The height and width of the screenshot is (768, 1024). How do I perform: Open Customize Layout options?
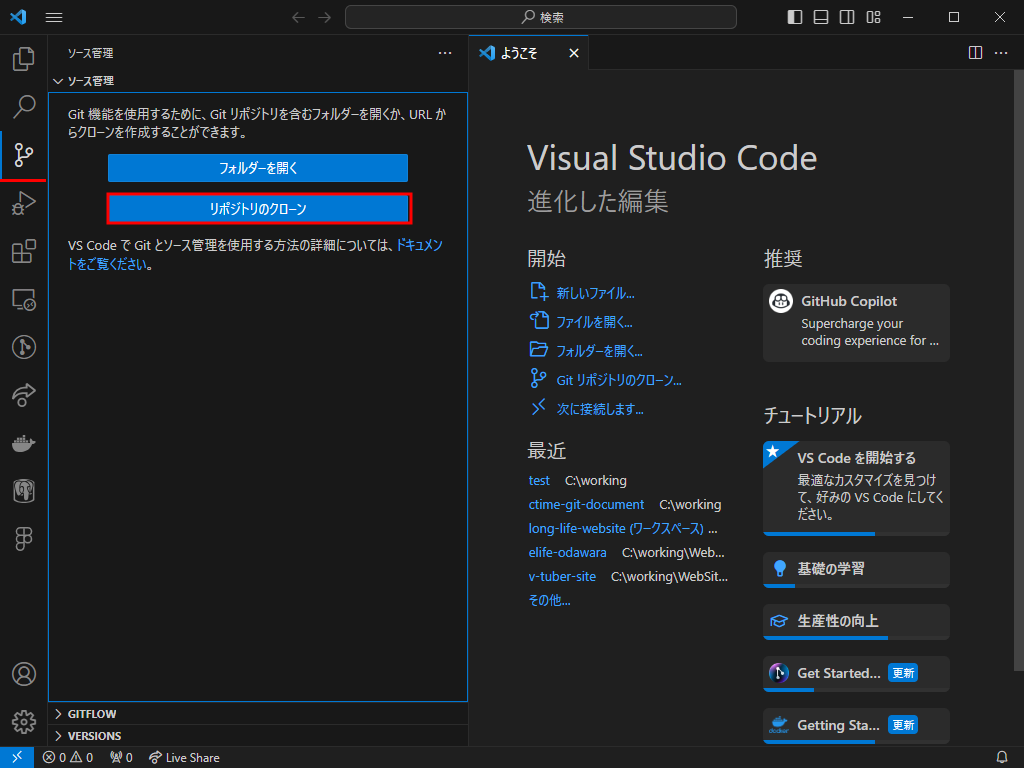coord(873,18)
